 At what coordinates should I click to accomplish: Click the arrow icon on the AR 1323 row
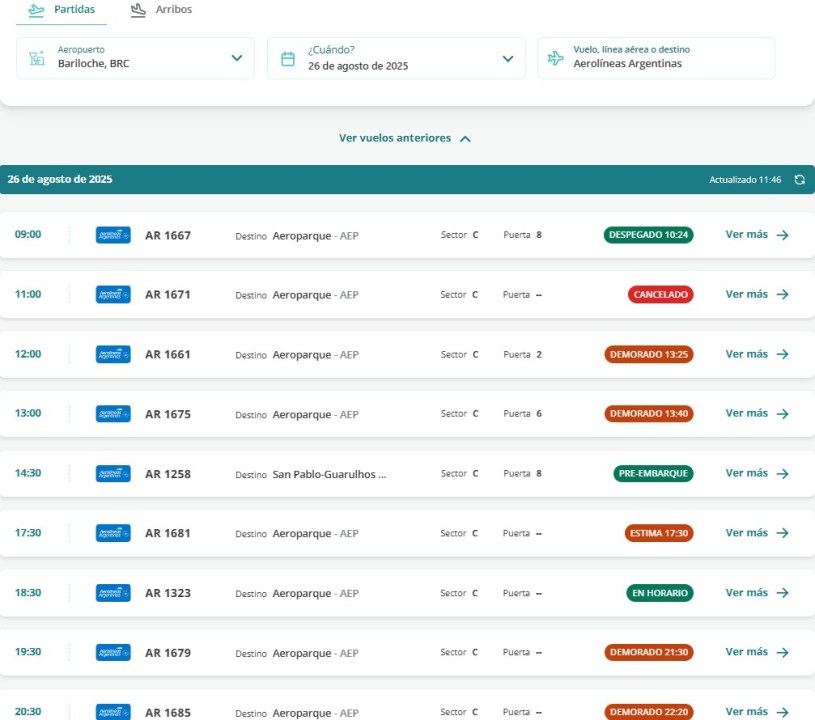tap(782, 593)
